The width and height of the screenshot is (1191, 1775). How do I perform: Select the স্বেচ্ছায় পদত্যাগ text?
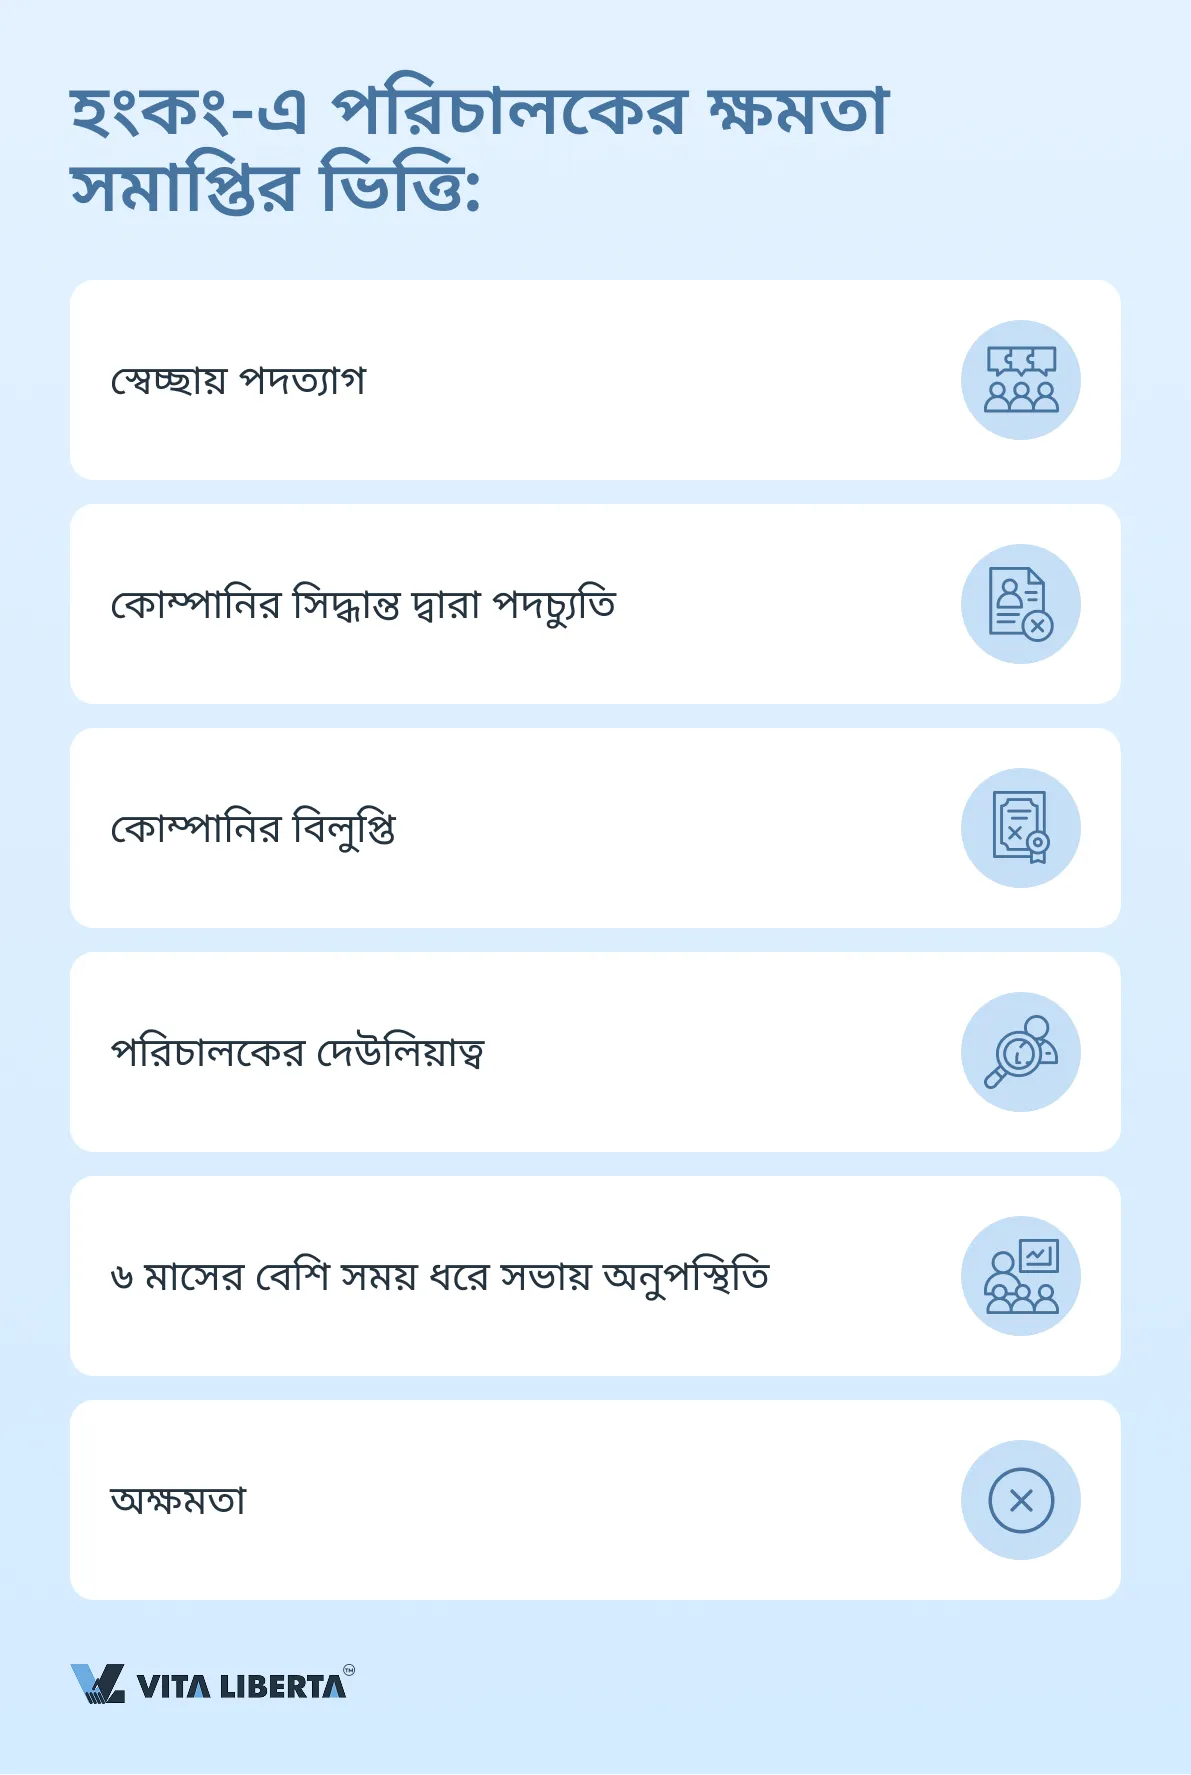click(238, 381)
